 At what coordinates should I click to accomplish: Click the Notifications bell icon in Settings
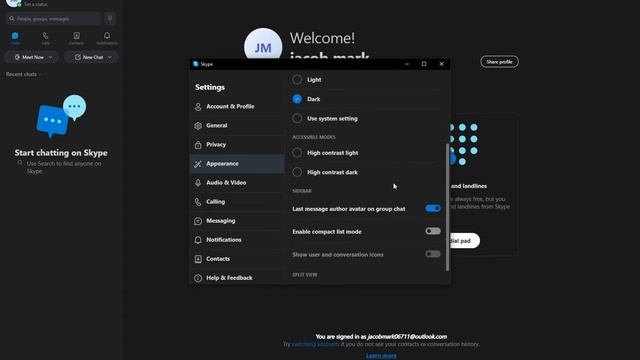coord(198,240)
